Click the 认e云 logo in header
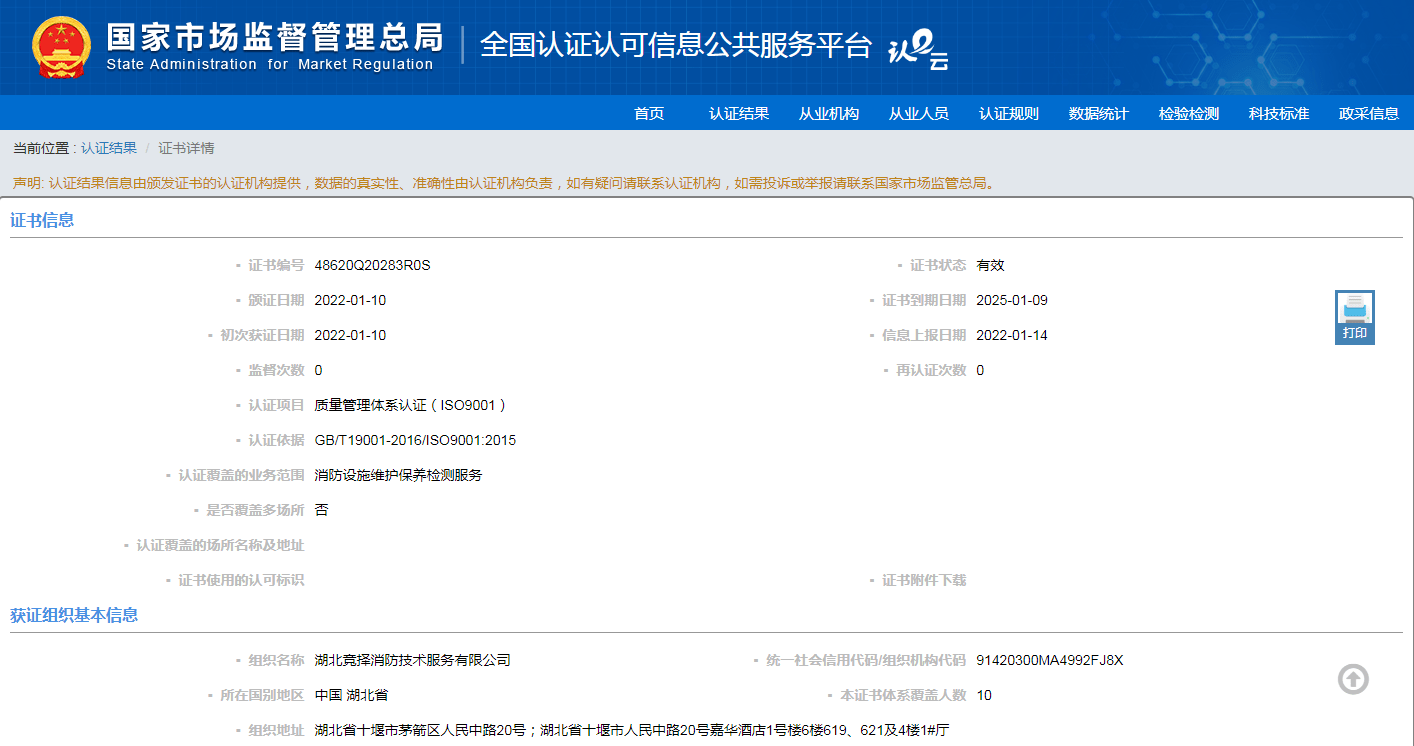 (x=918, y=49)
